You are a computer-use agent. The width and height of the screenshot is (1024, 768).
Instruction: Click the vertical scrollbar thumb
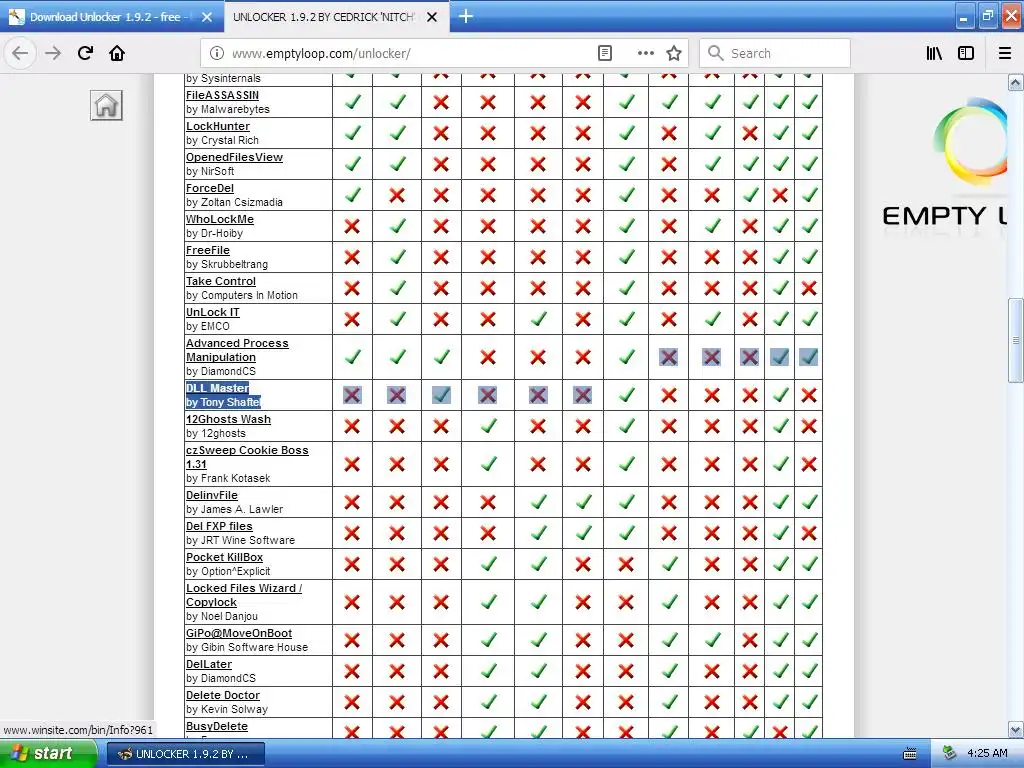coord(1015,340)
